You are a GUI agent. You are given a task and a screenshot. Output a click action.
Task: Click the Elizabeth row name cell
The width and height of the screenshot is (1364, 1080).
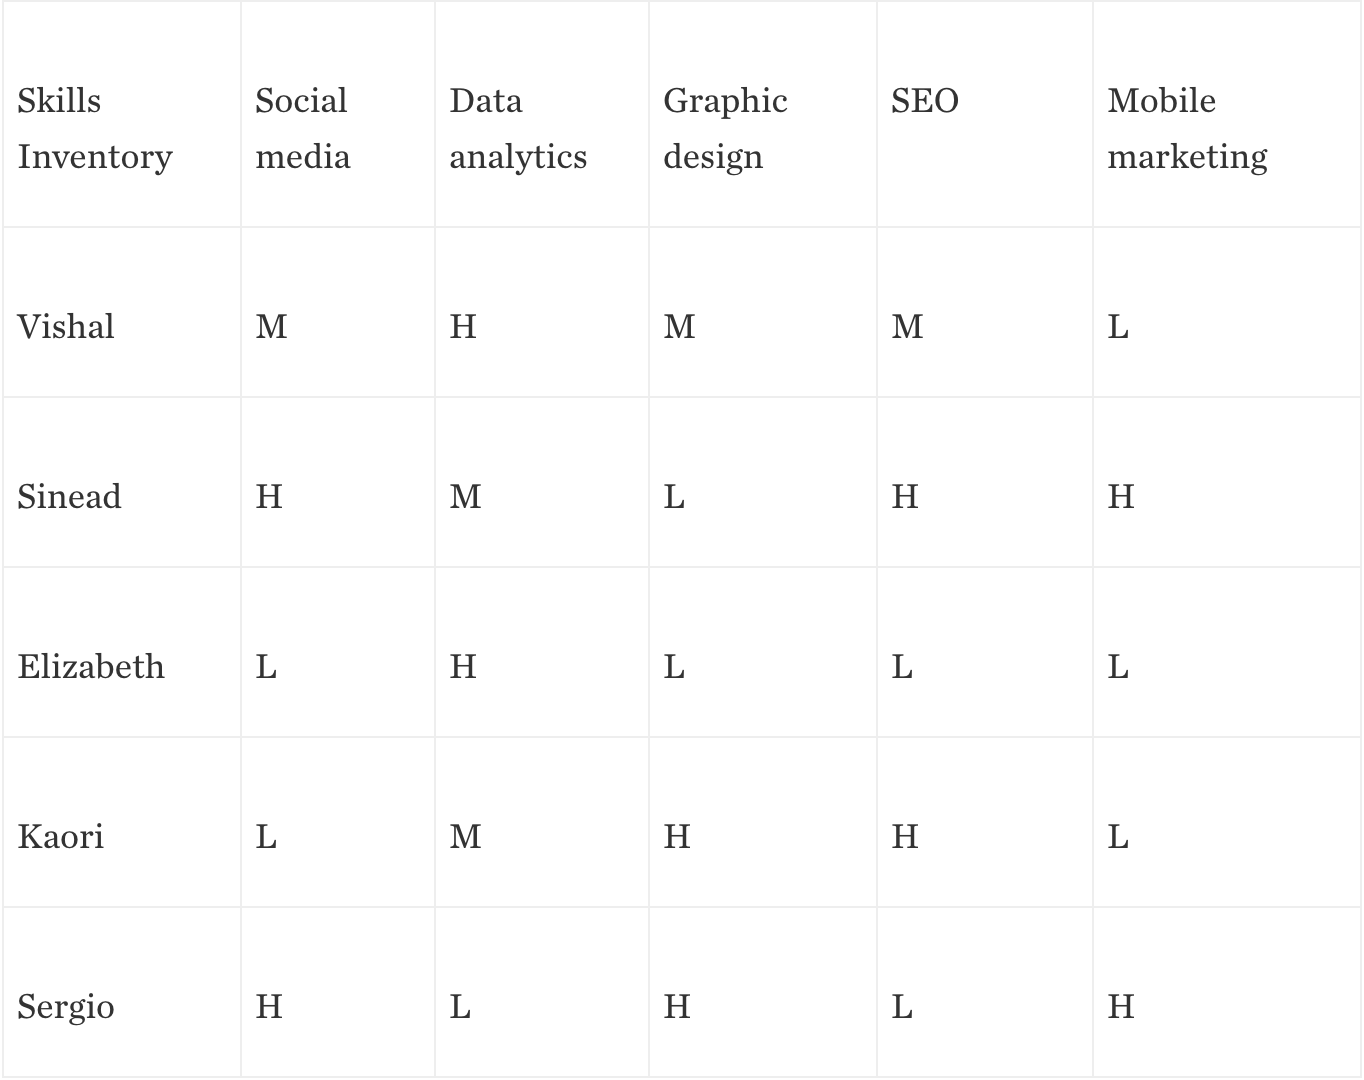click(x=91, y=667)
